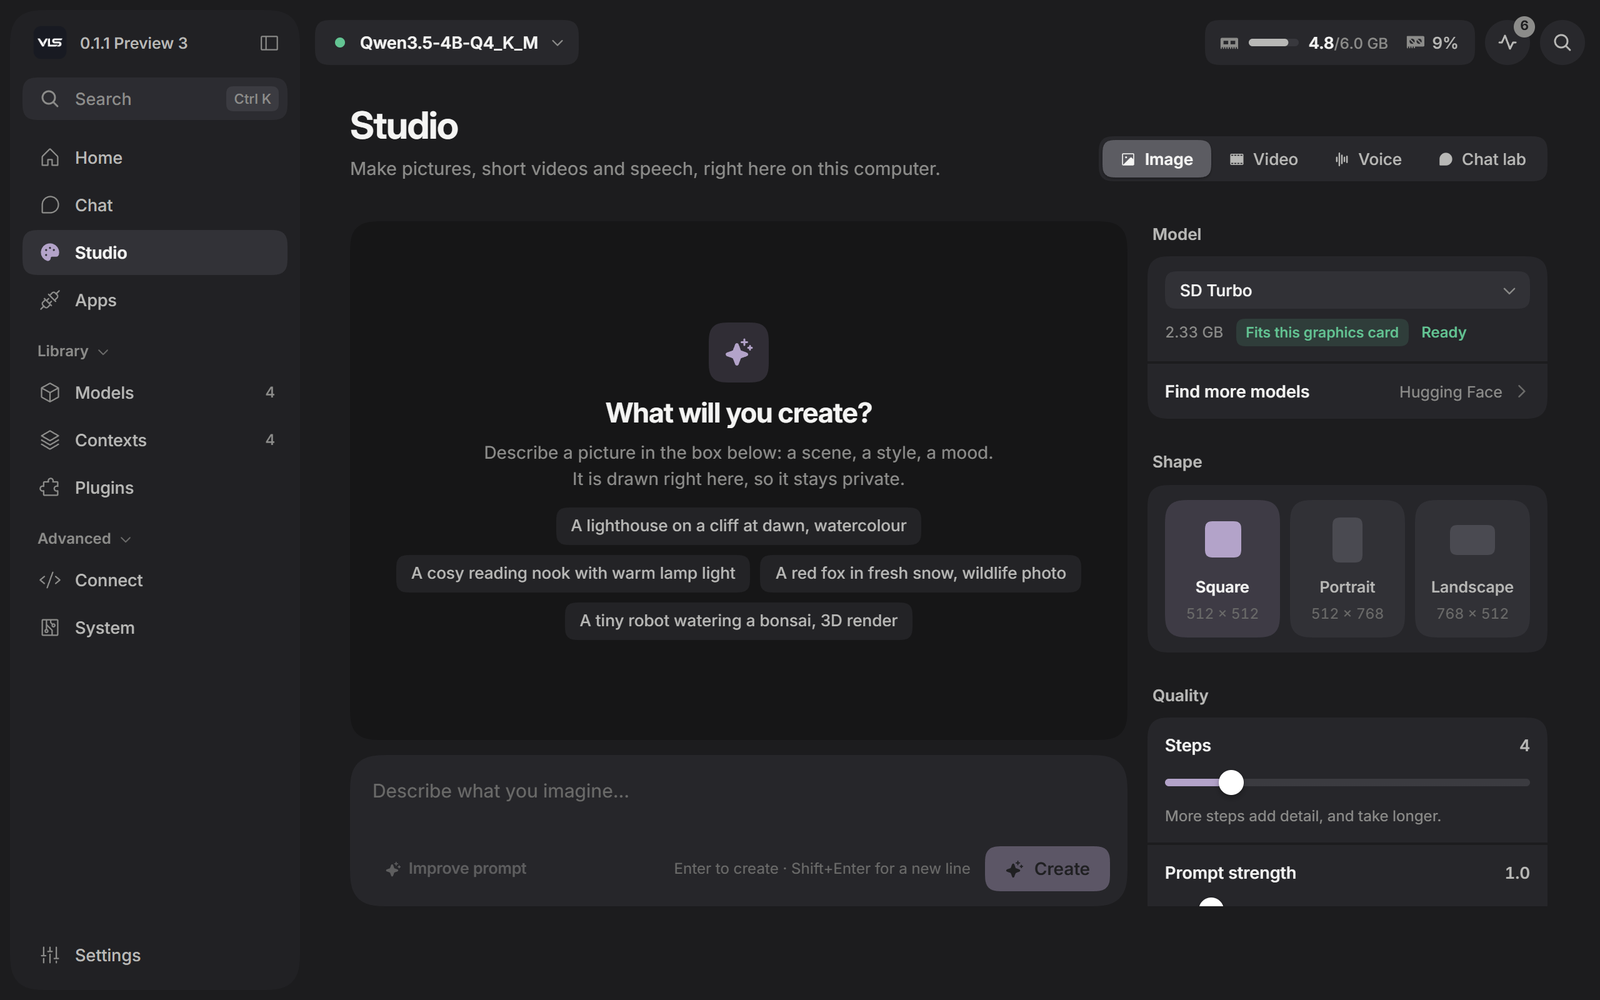Click the Settings sliders icon
This screenshot has width=1600, height=1000.
click(x=50, y=955)
